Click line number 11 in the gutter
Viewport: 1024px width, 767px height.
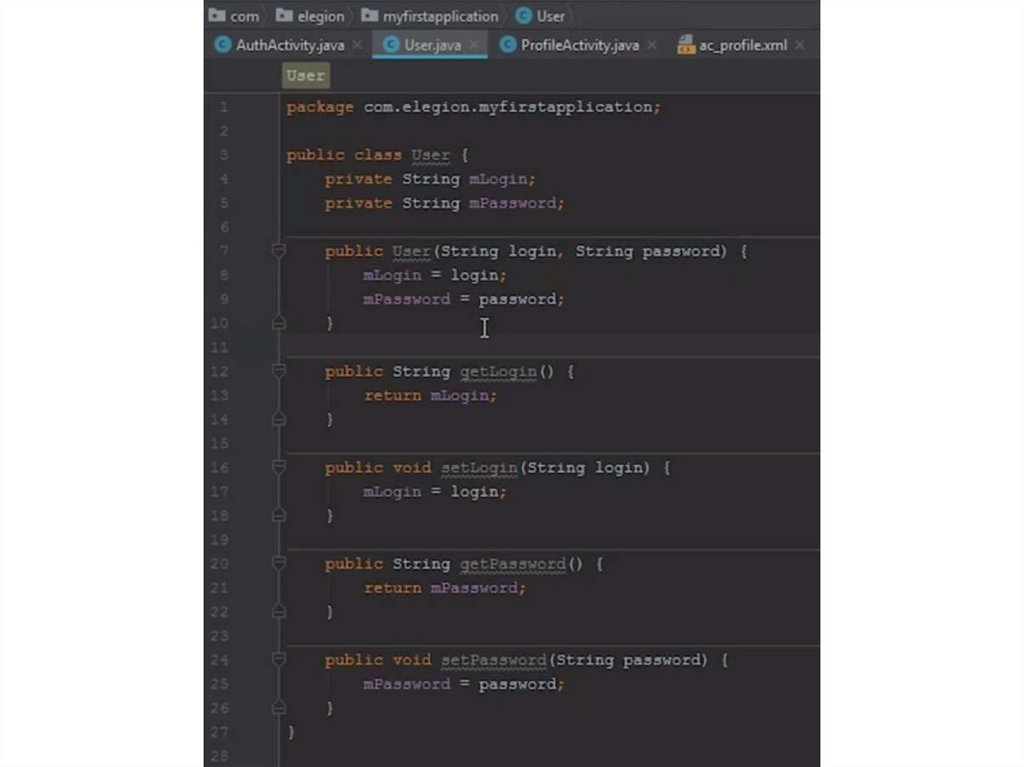click(219, 347)
